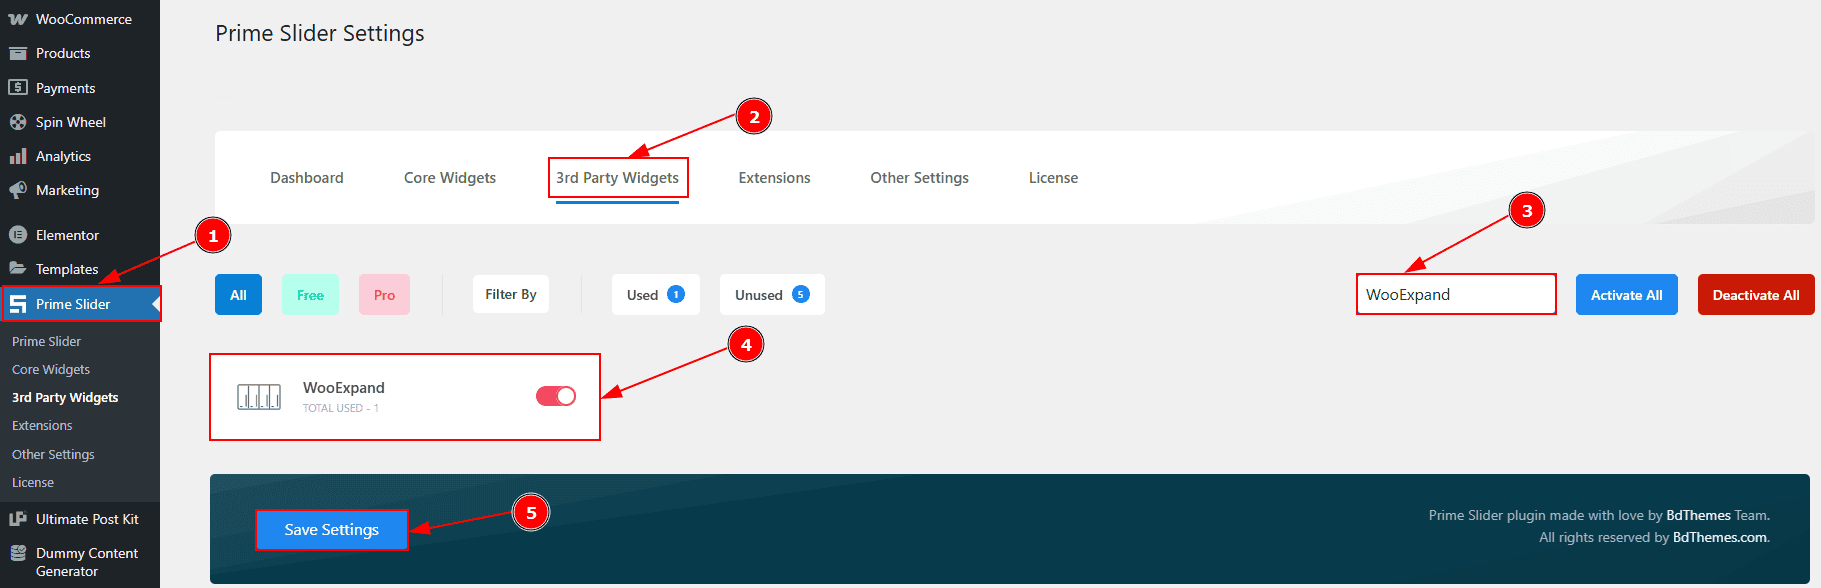Viewport: 1821px width, 588px height.
Task: Open the BdThemes.com link in footer
Action: point(1720,537)
